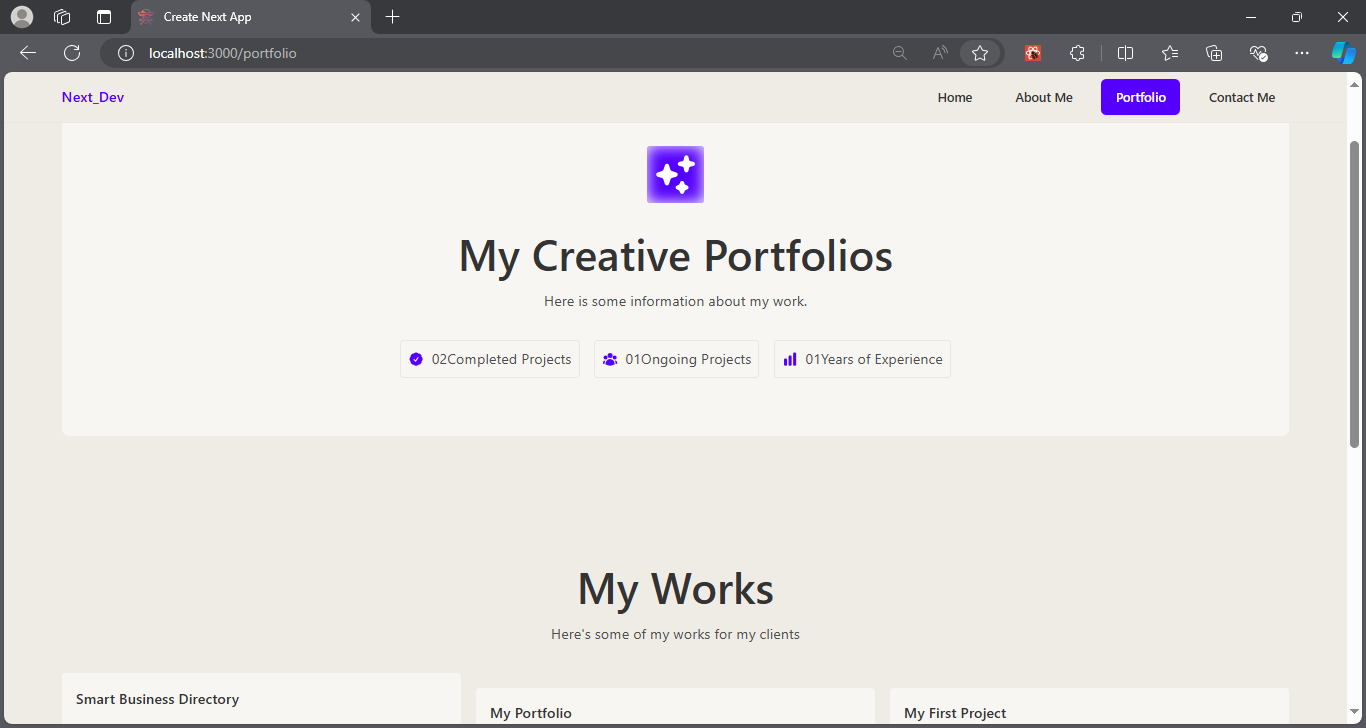
Task: Click the localhost address bar field
Action: pos(500,53)
